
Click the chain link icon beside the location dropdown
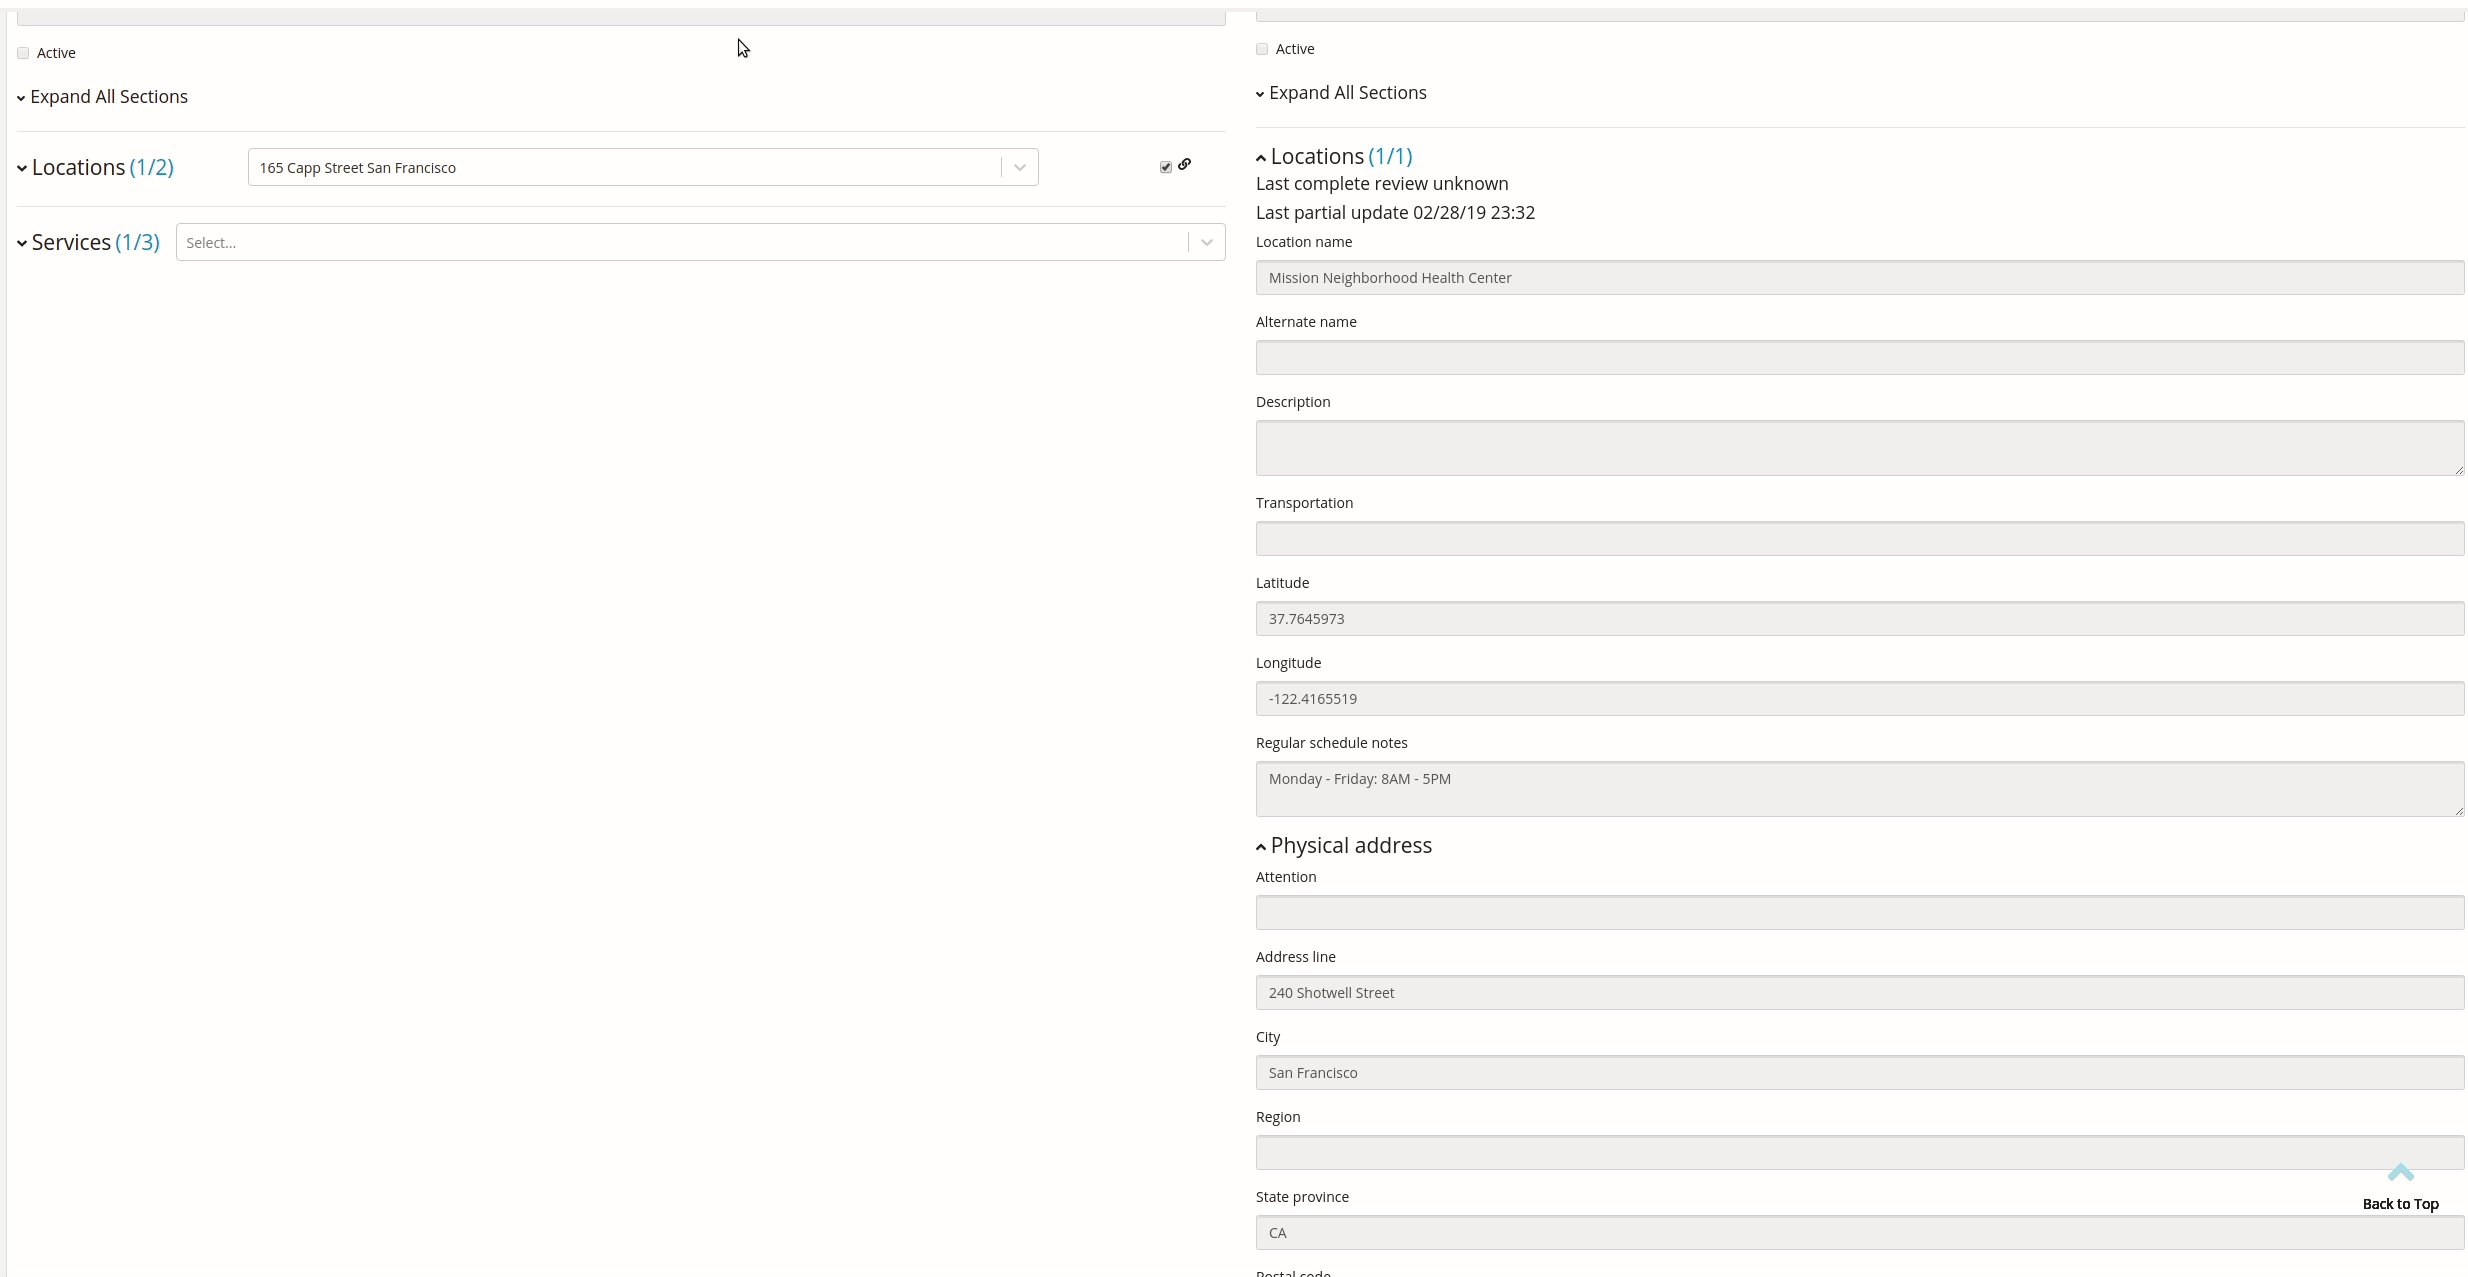coord(1184,165)
